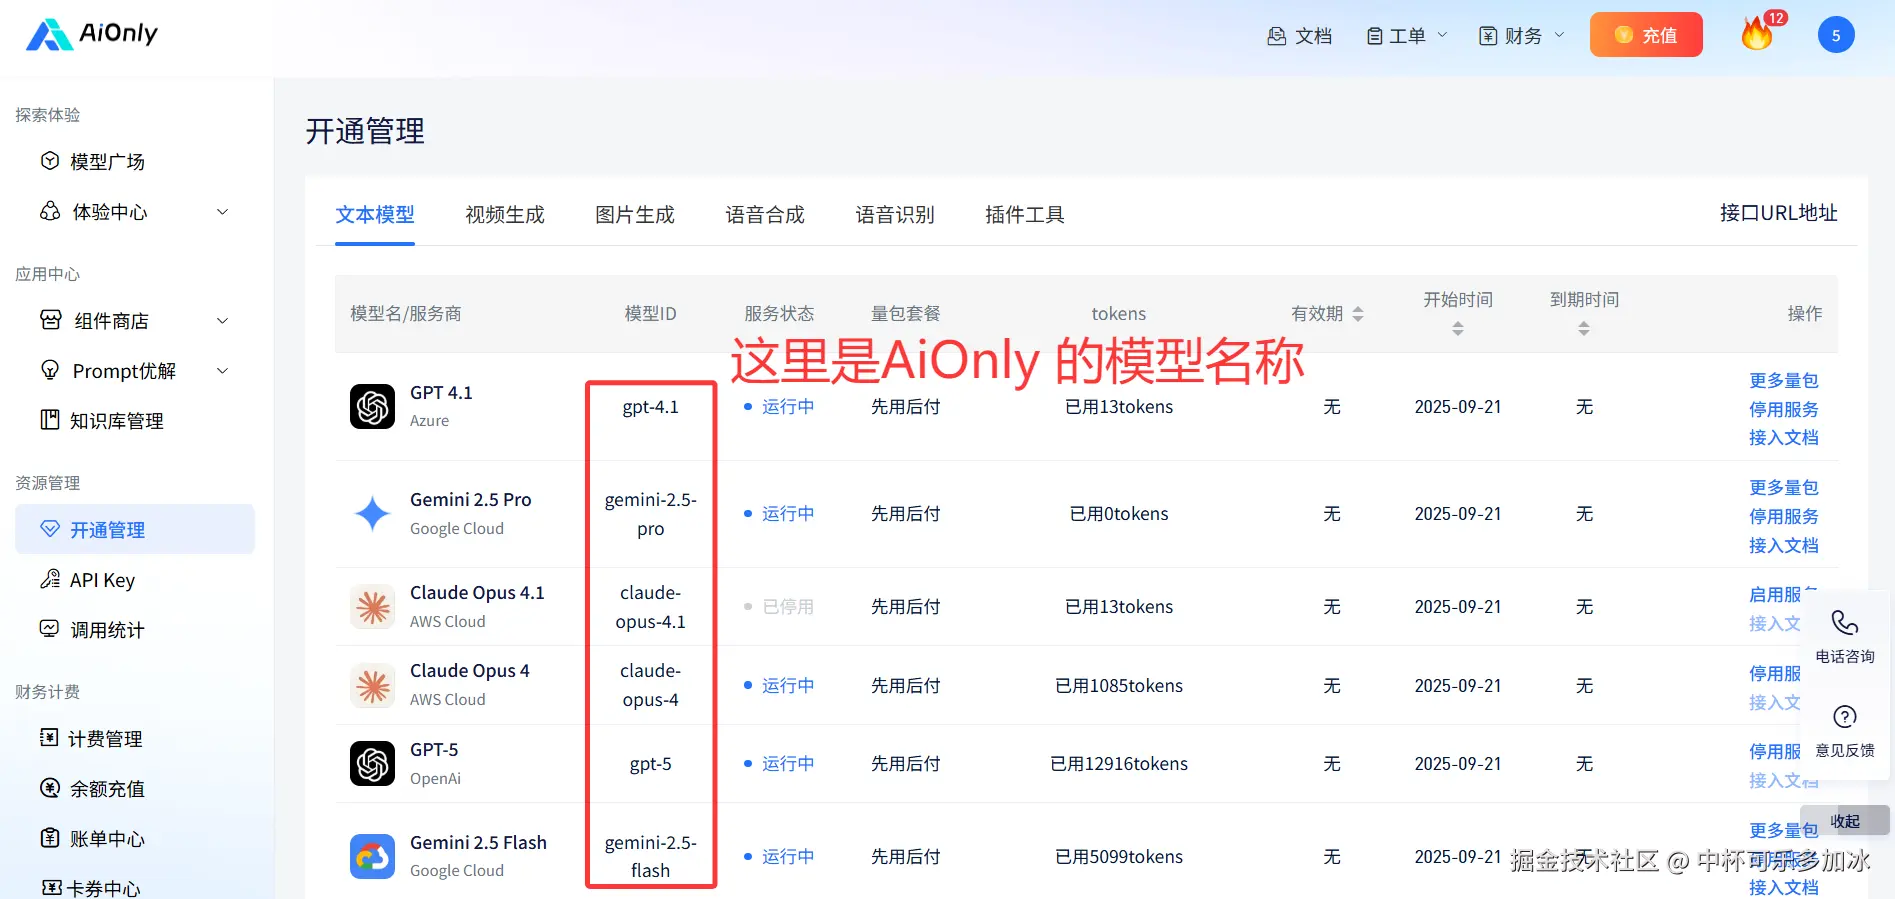Image resolution: width=1895 pixels, height=899 pixels.
Task: Expand the 财务 dropdown menu
Action: [x=1521, y=36]
